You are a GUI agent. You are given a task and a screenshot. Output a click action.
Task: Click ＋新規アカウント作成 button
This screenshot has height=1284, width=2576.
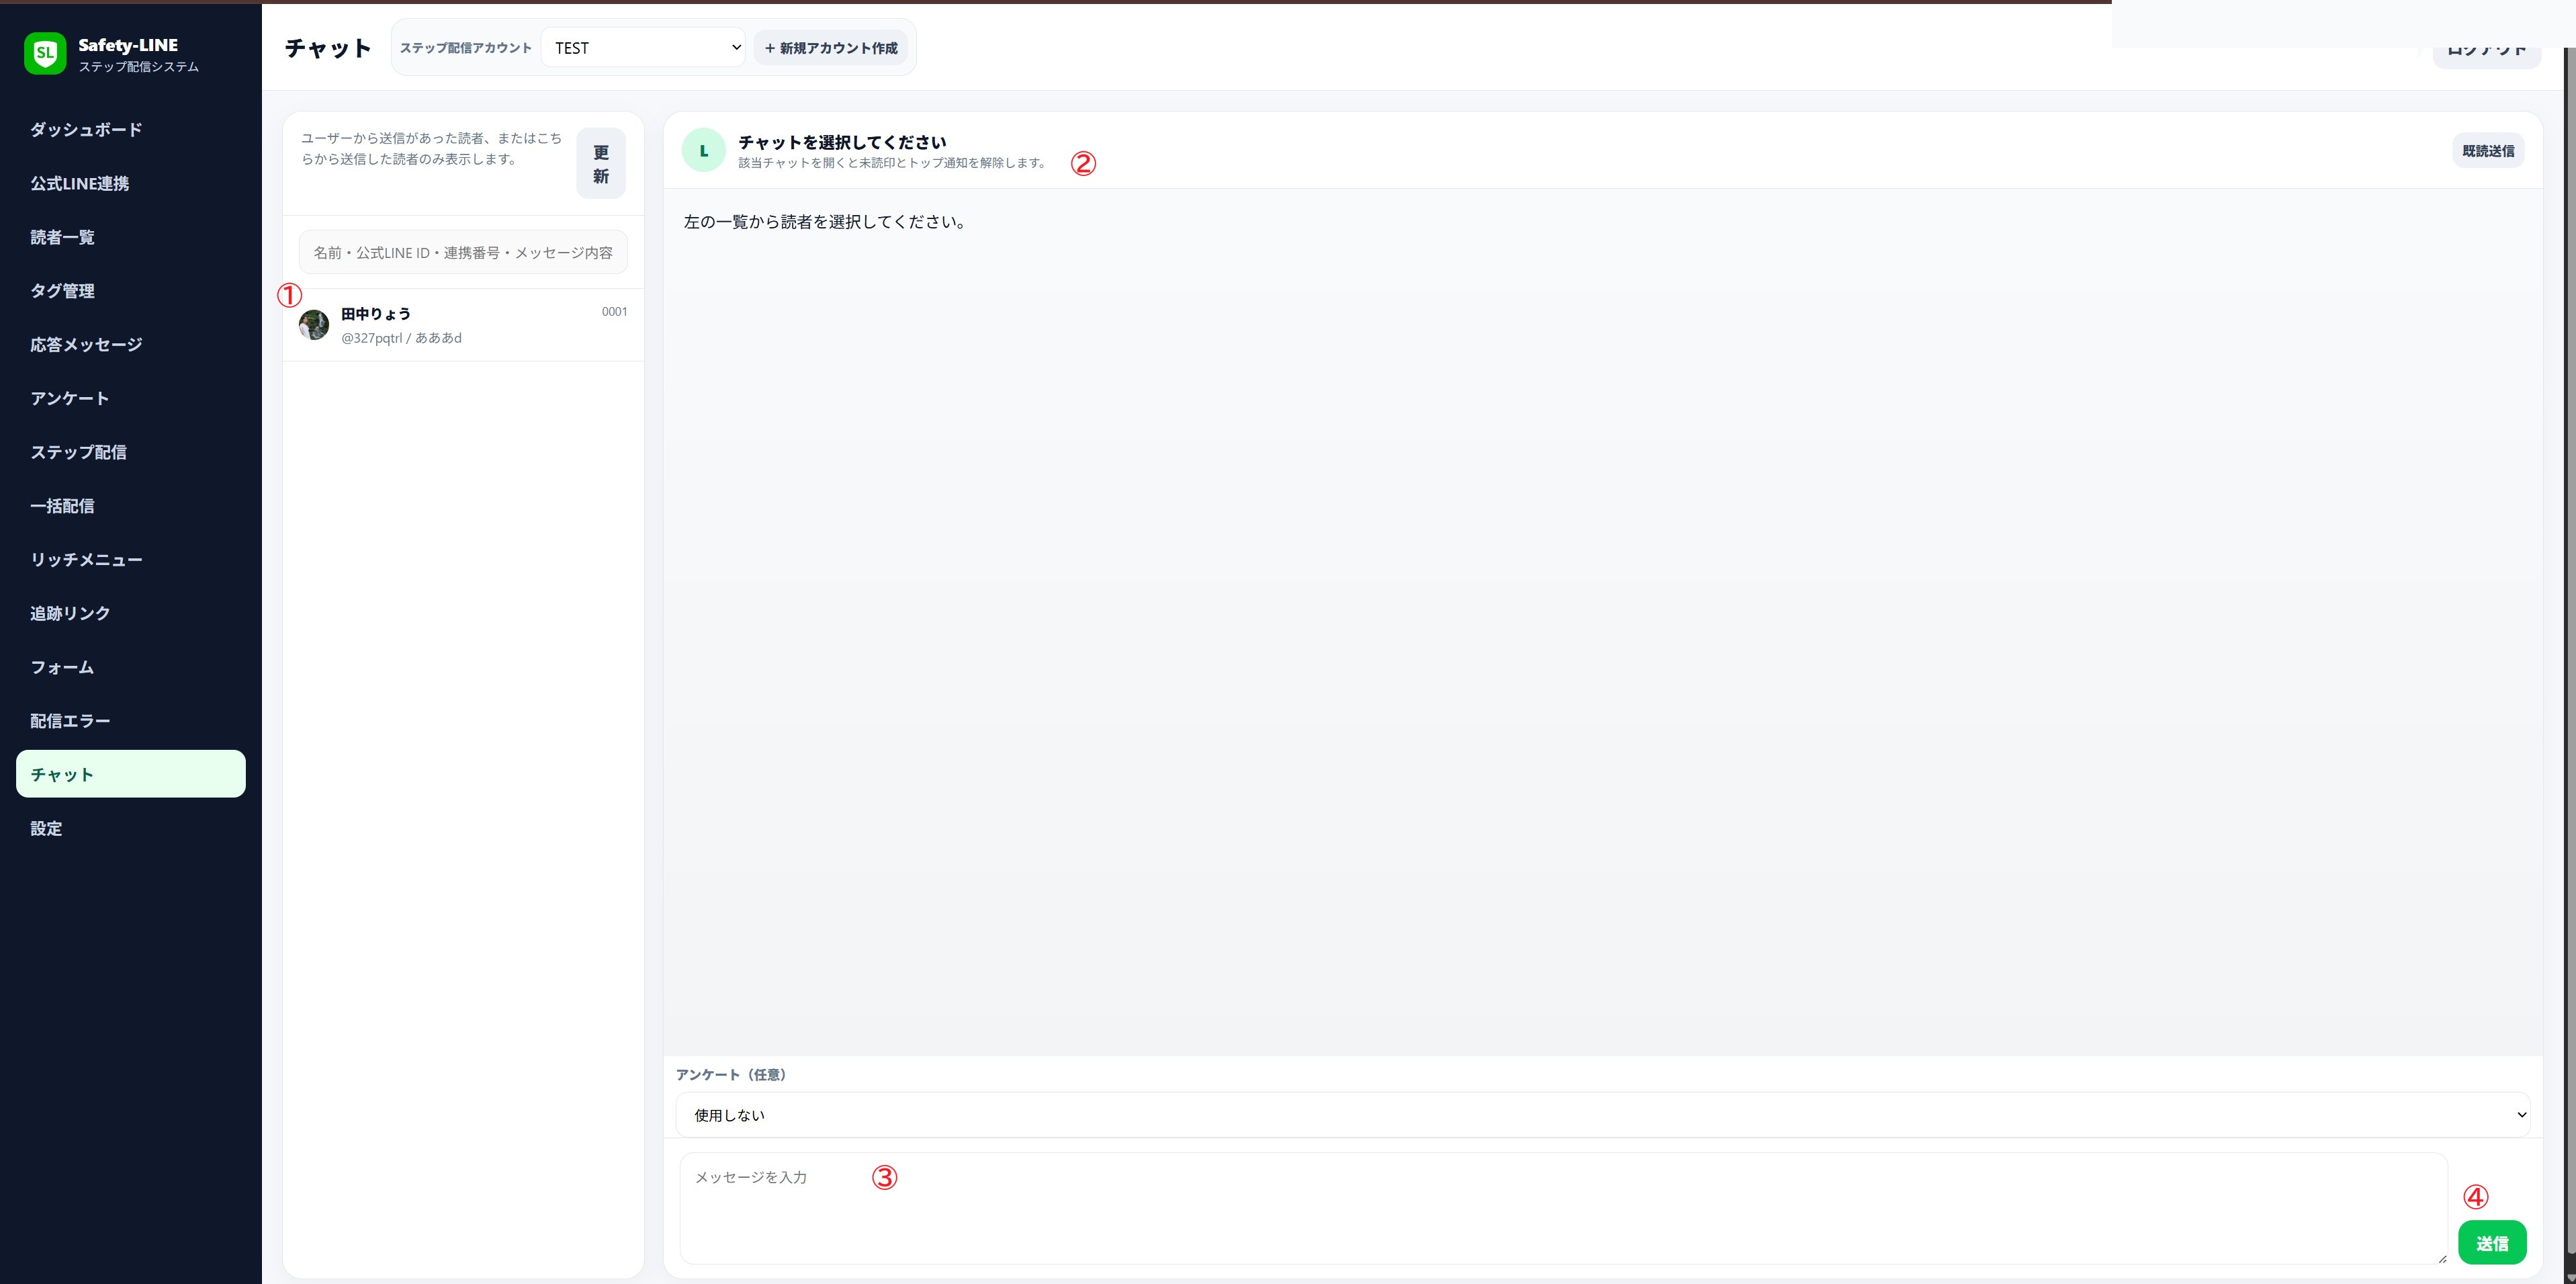tap(830, 48)
